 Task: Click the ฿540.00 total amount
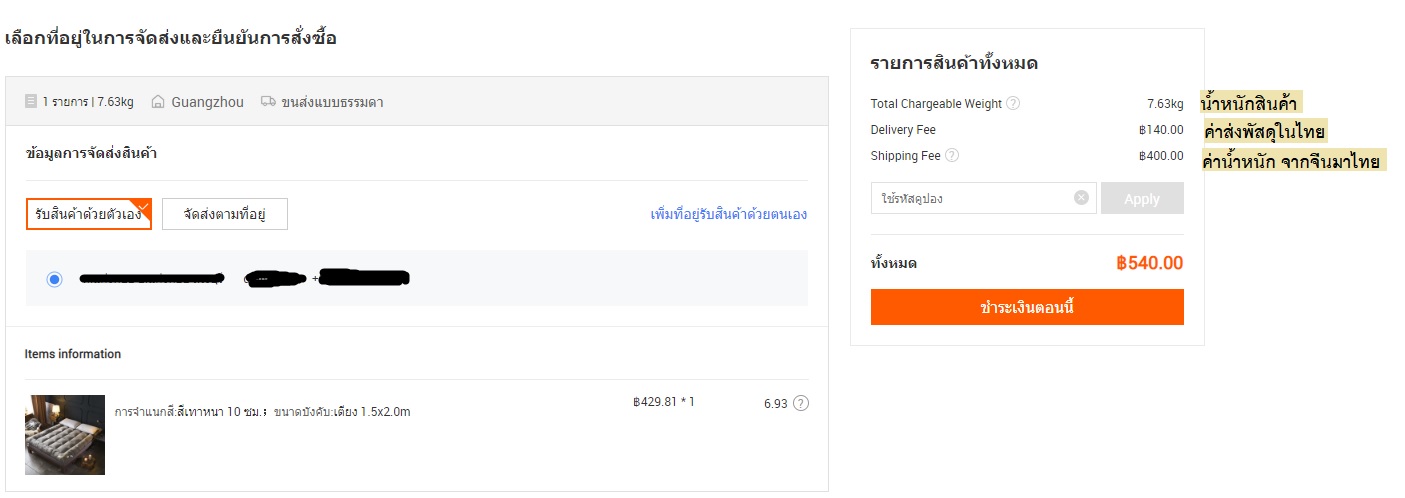tap(1149, 263)
